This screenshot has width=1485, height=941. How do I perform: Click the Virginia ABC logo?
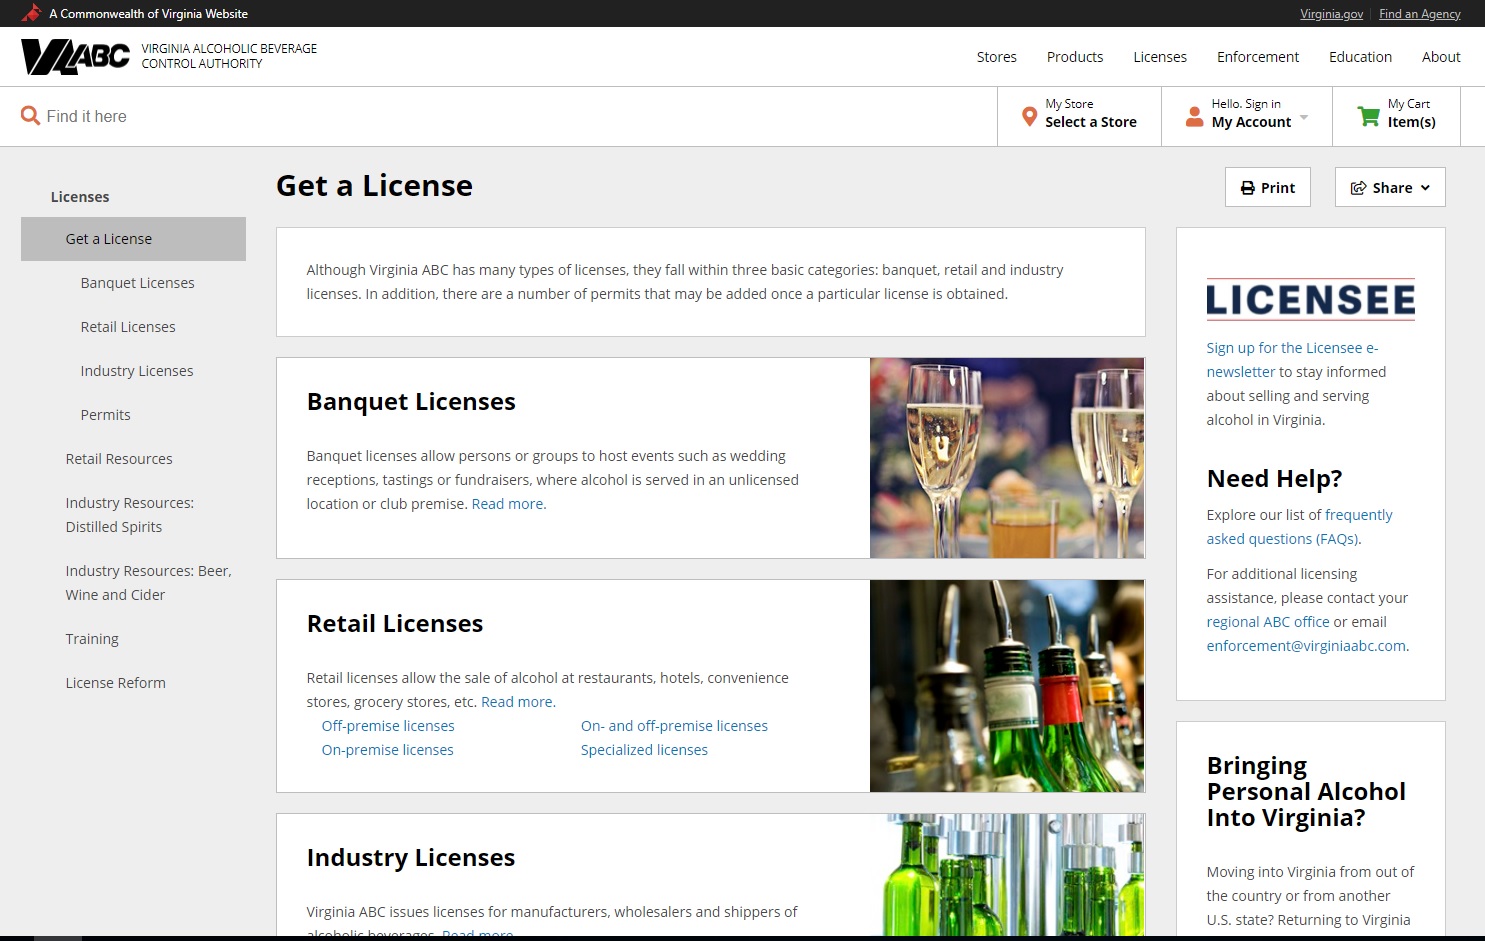point(76,57)
